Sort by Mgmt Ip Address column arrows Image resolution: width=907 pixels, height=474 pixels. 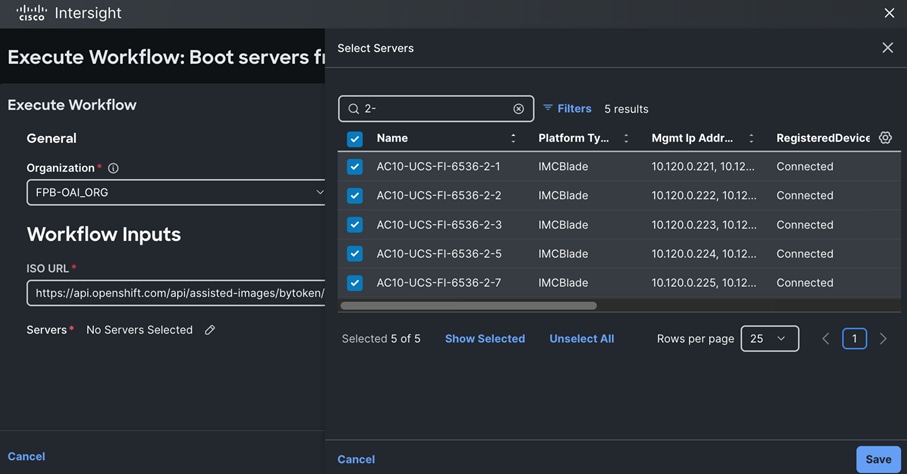751,138
